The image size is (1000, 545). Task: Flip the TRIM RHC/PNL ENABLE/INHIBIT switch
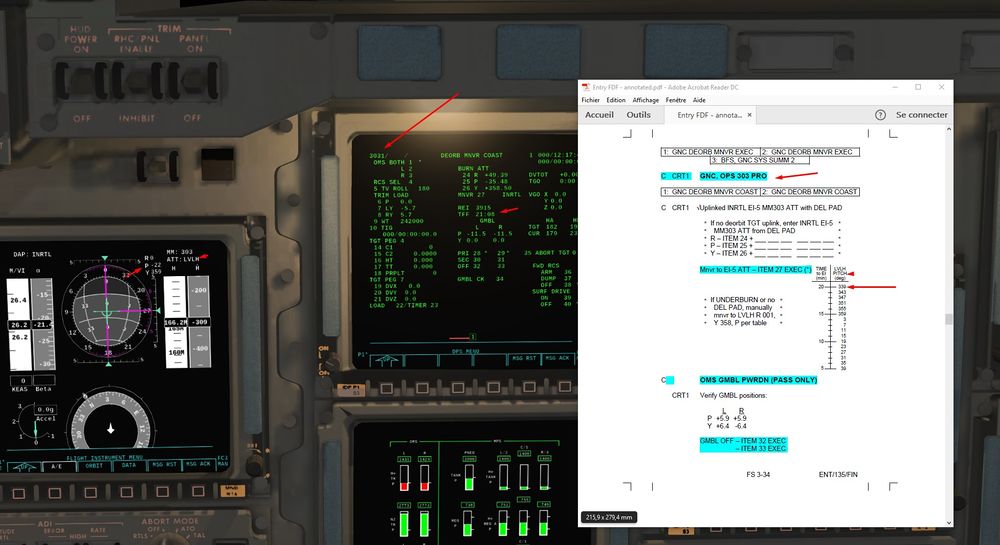(x=135, y=81)
